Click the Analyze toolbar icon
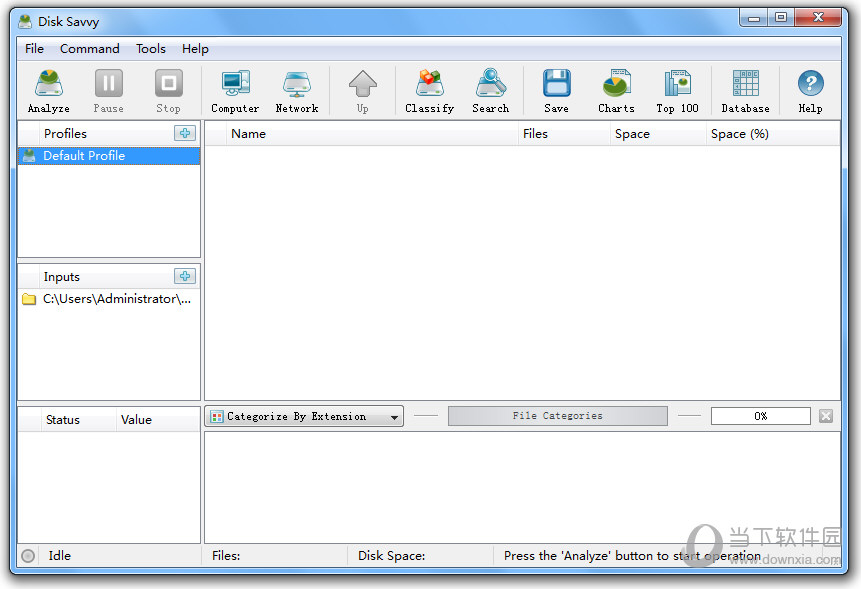Image resolution: width=861 pixels, height=589 pixels. tap(48, 90)
